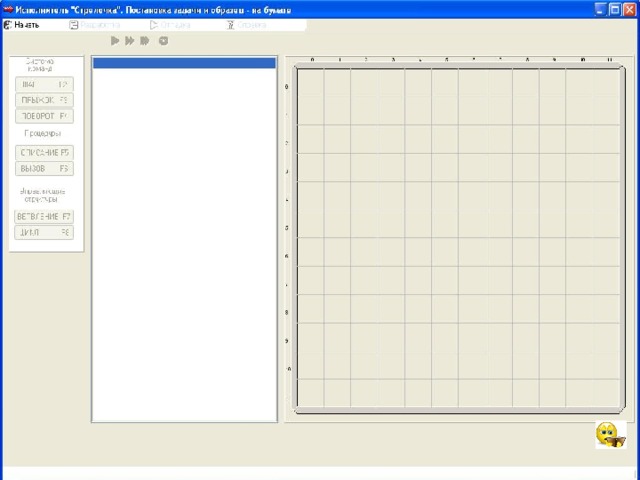Select the highlighted blue program line
This screenshot has width=640, height=480.
tap(184, 63)
